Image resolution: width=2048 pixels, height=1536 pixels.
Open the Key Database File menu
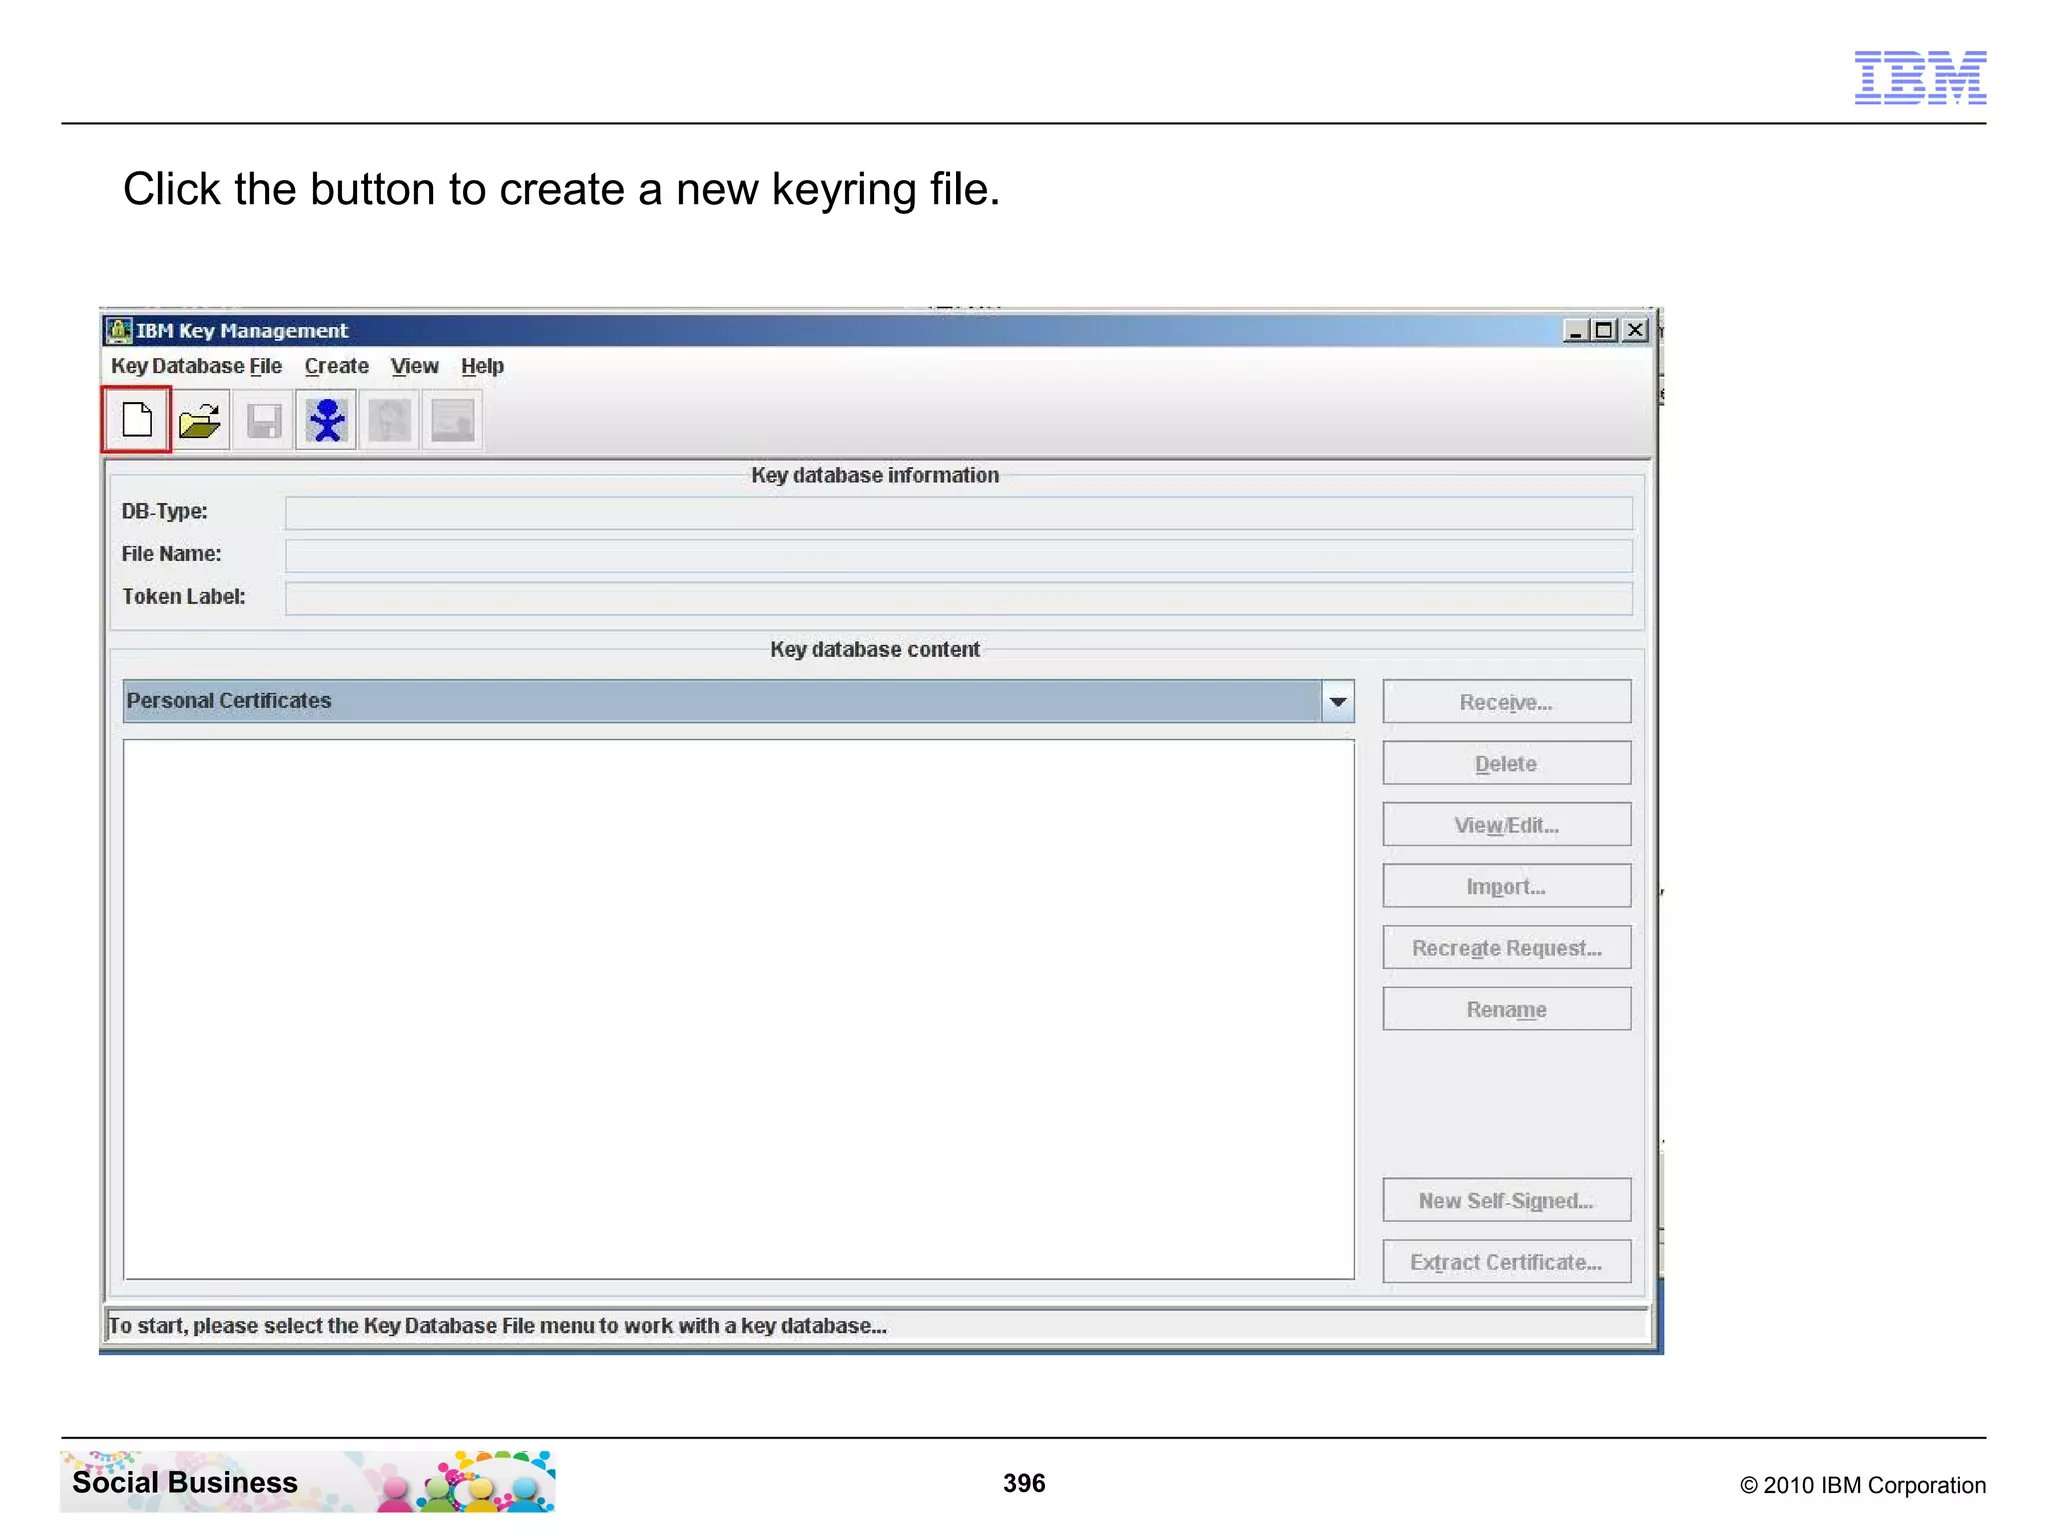[196, 366]
